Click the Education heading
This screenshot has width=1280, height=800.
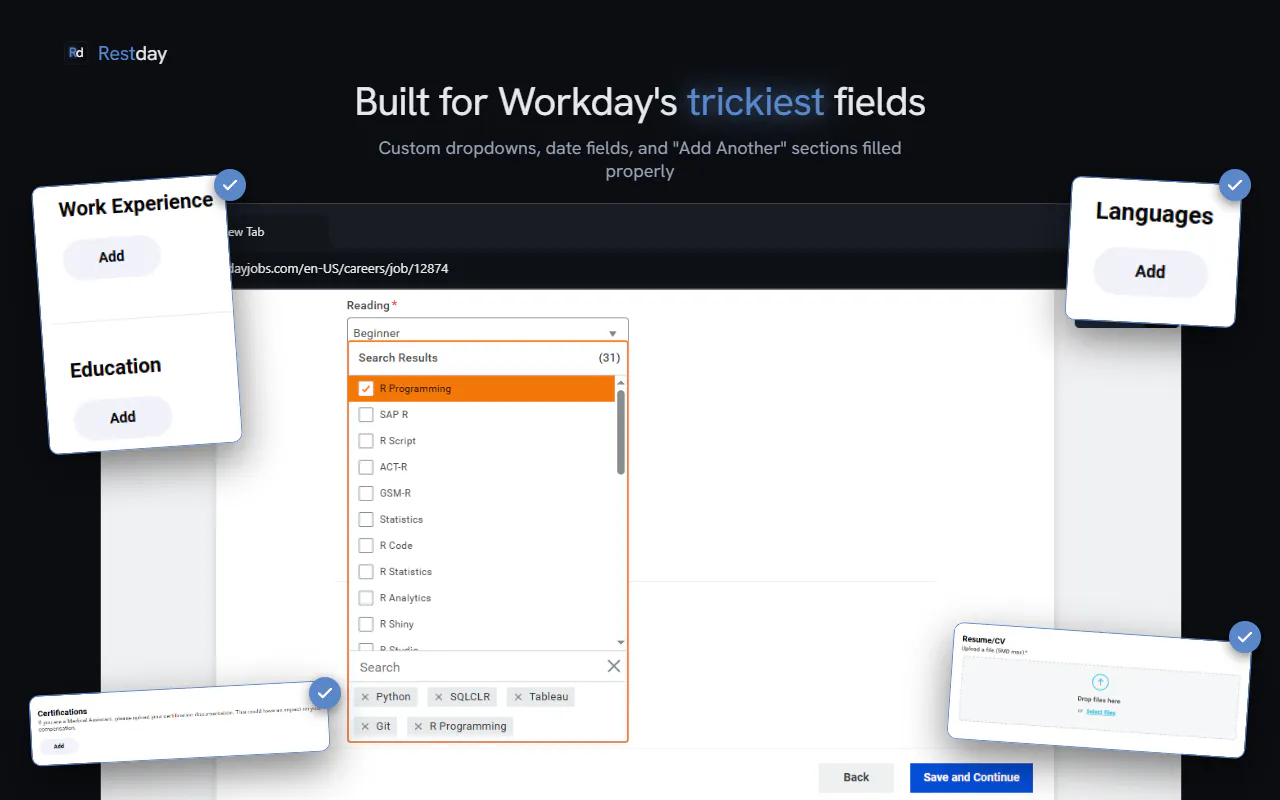click(x=115, y=368)
